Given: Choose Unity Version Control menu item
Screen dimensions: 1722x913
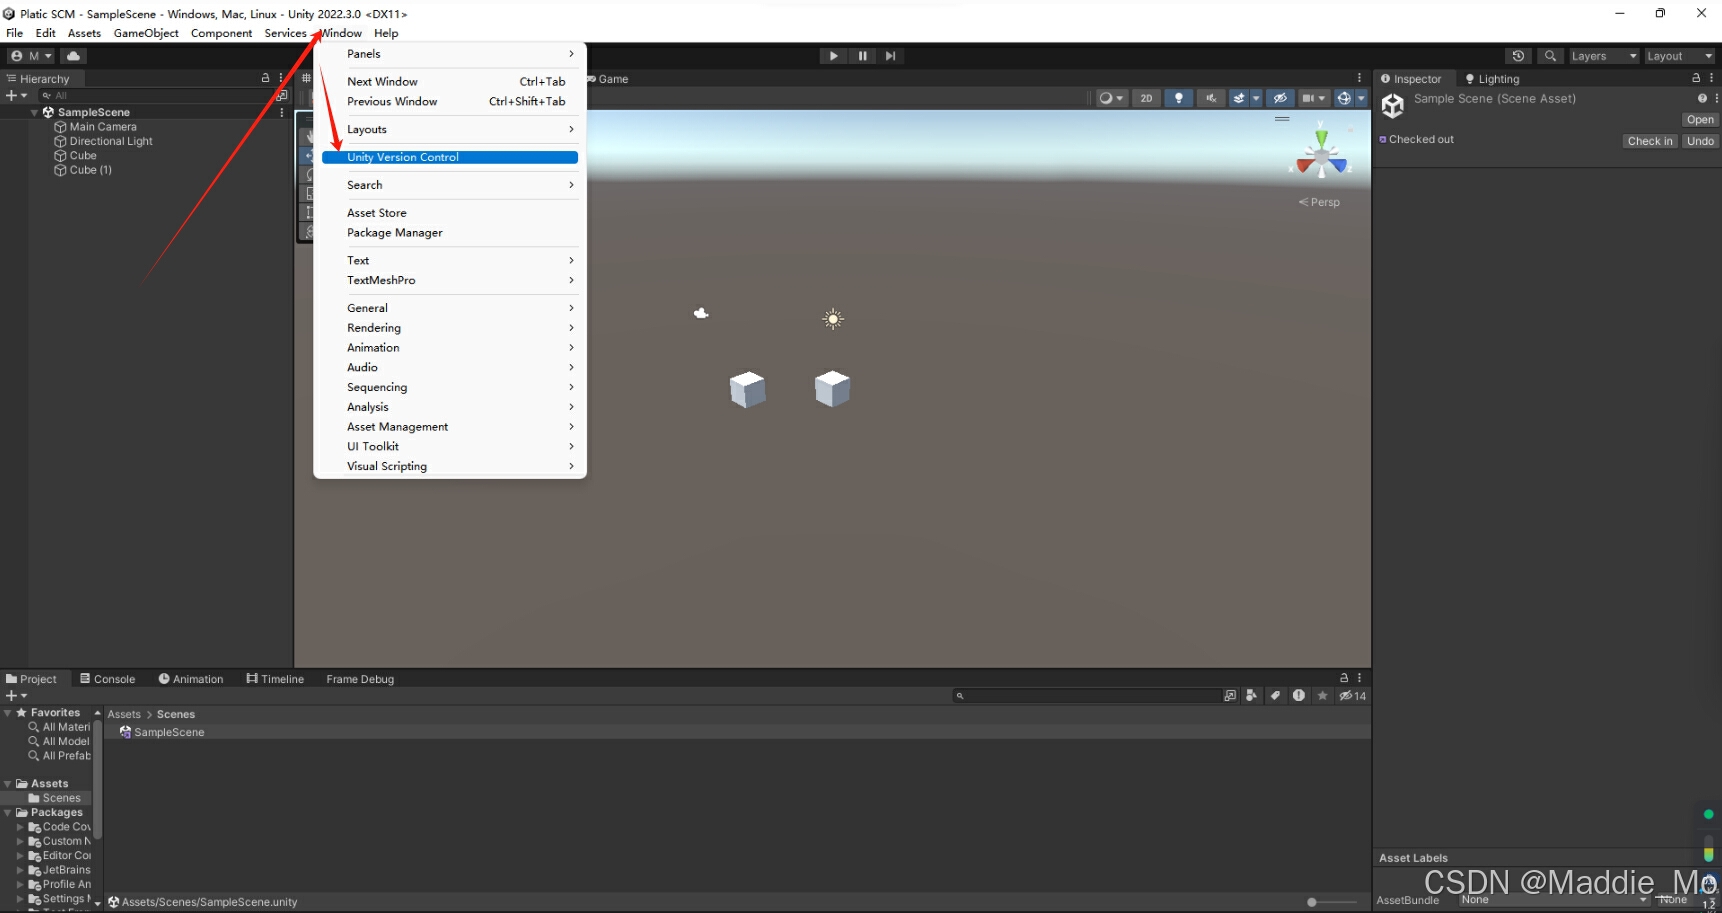Looking at the screenshot, I should [x=450, y=157].
